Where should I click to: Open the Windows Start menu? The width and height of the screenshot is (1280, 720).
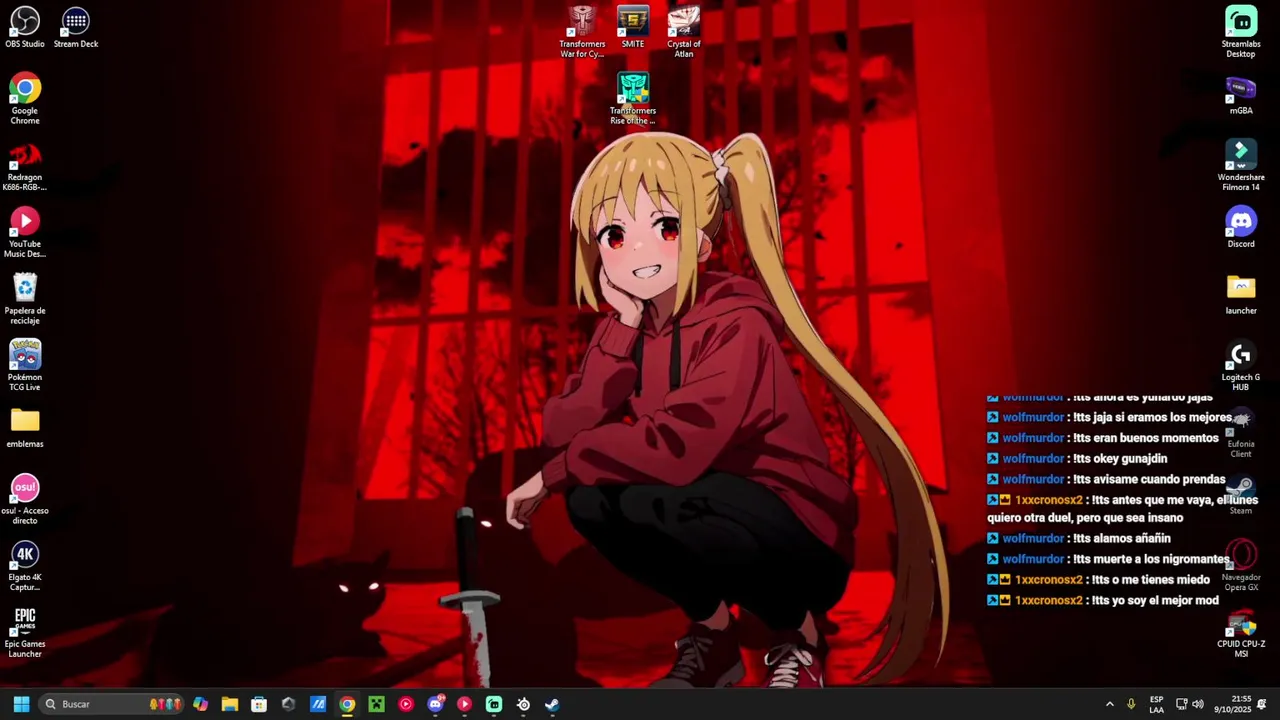[x=21, y=704]
